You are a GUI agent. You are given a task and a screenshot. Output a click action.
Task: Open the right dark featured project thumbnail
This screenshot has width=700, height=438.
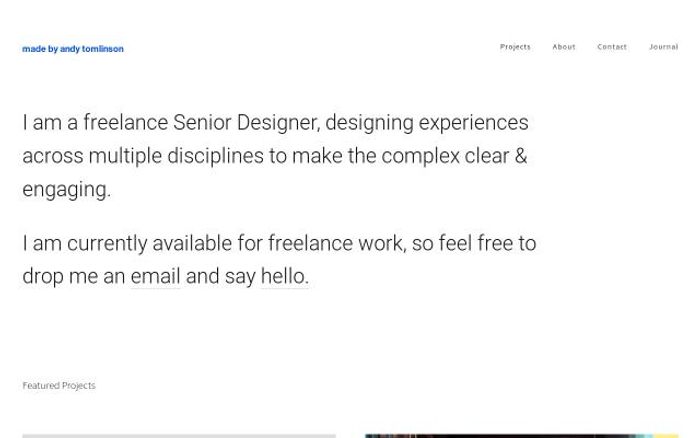[x=522, y=435]
